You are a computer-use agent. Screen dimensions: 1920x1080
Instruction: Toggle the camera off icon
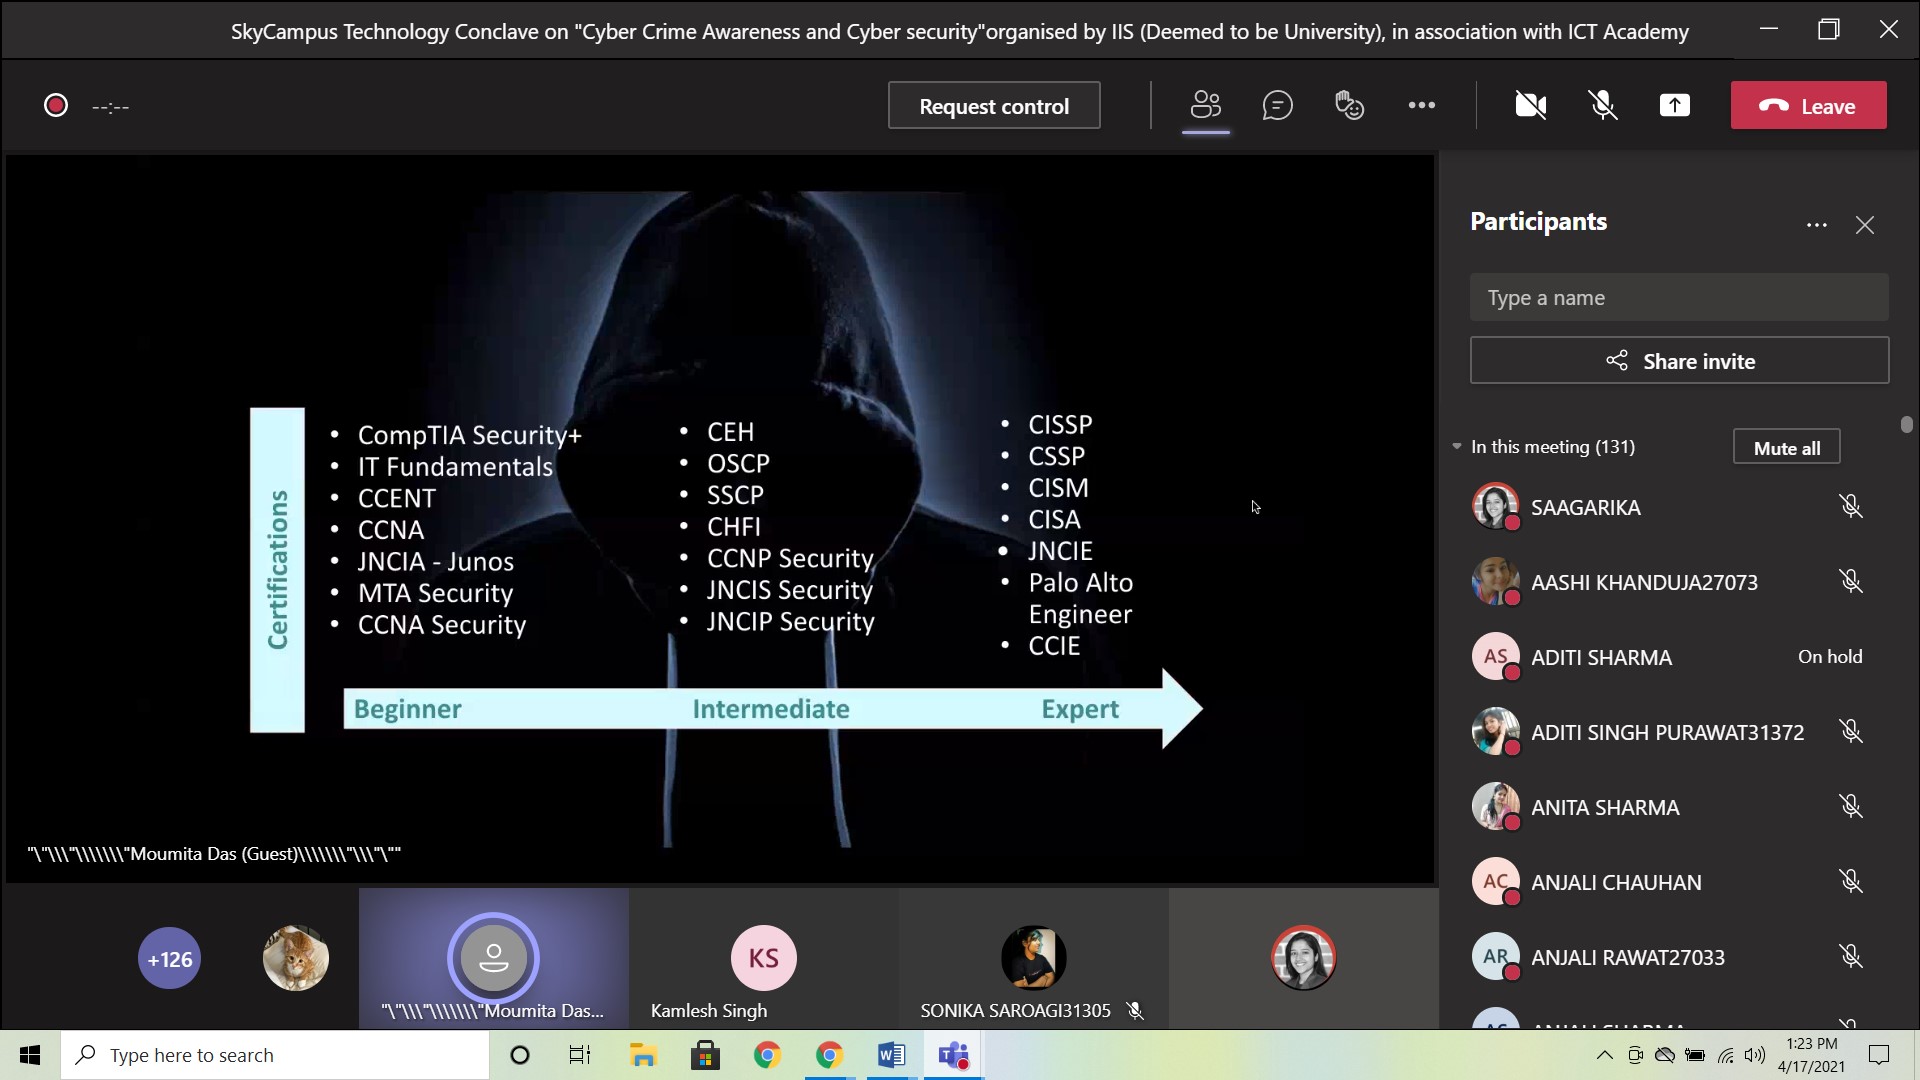1530,105
